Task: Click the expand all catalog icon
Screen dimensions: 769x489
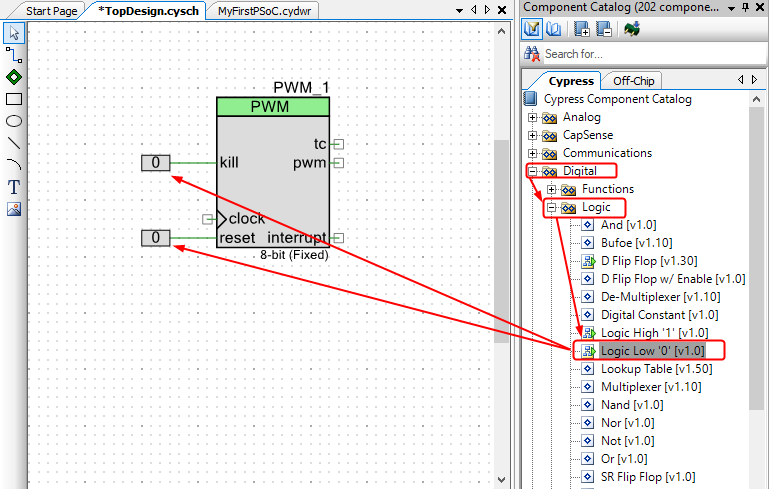Action: pos(581,29)
